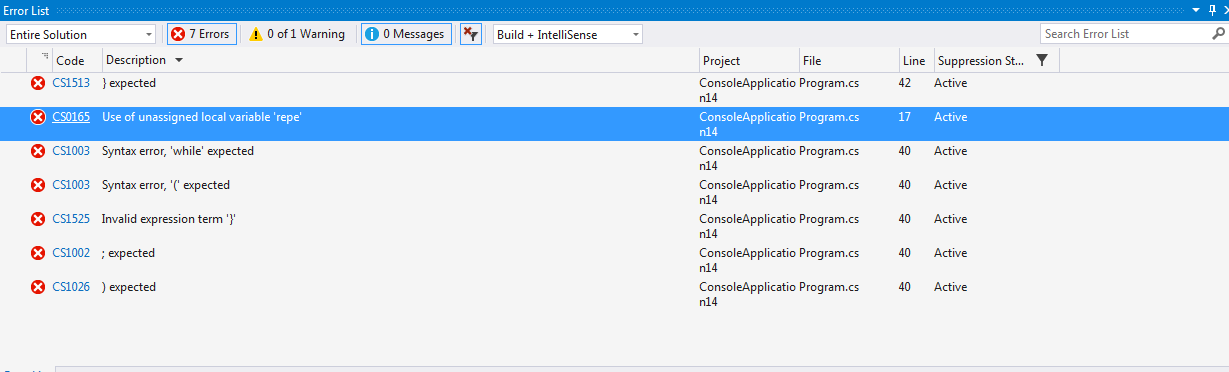
Task: Open the CS1525 error code link
Action: [71, 219]
